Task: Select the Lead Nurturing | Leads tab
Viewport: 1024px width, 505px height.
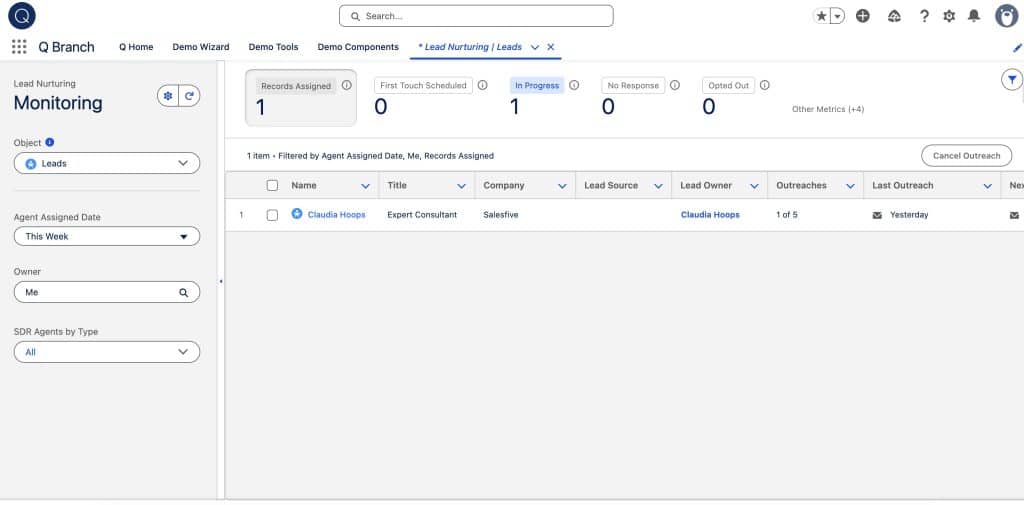Action: [x=470, y=47]
